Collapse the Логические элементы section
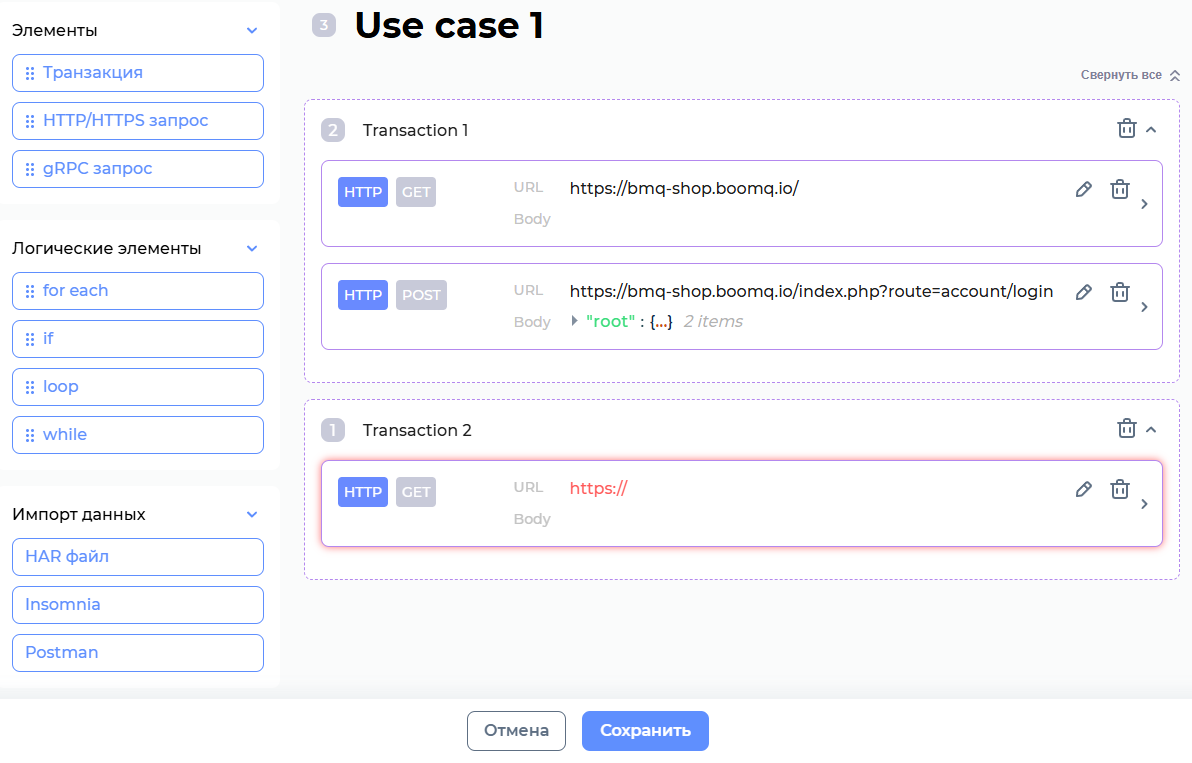 [252, 249]
